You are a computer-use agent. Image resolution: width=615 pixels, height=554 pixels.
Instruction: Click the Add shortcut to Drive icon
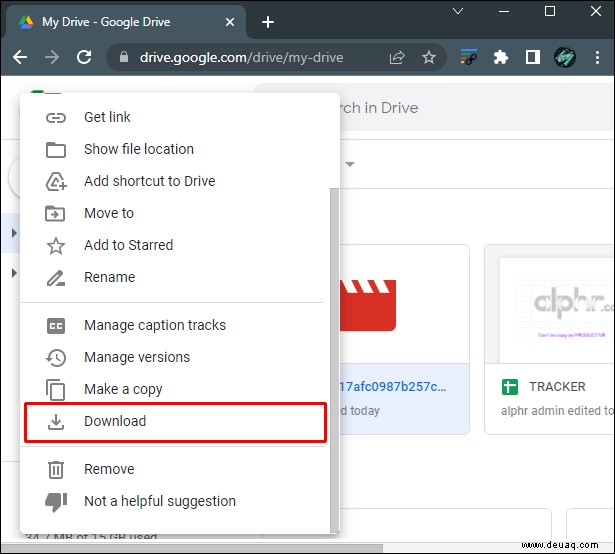[x=56, y=181]
